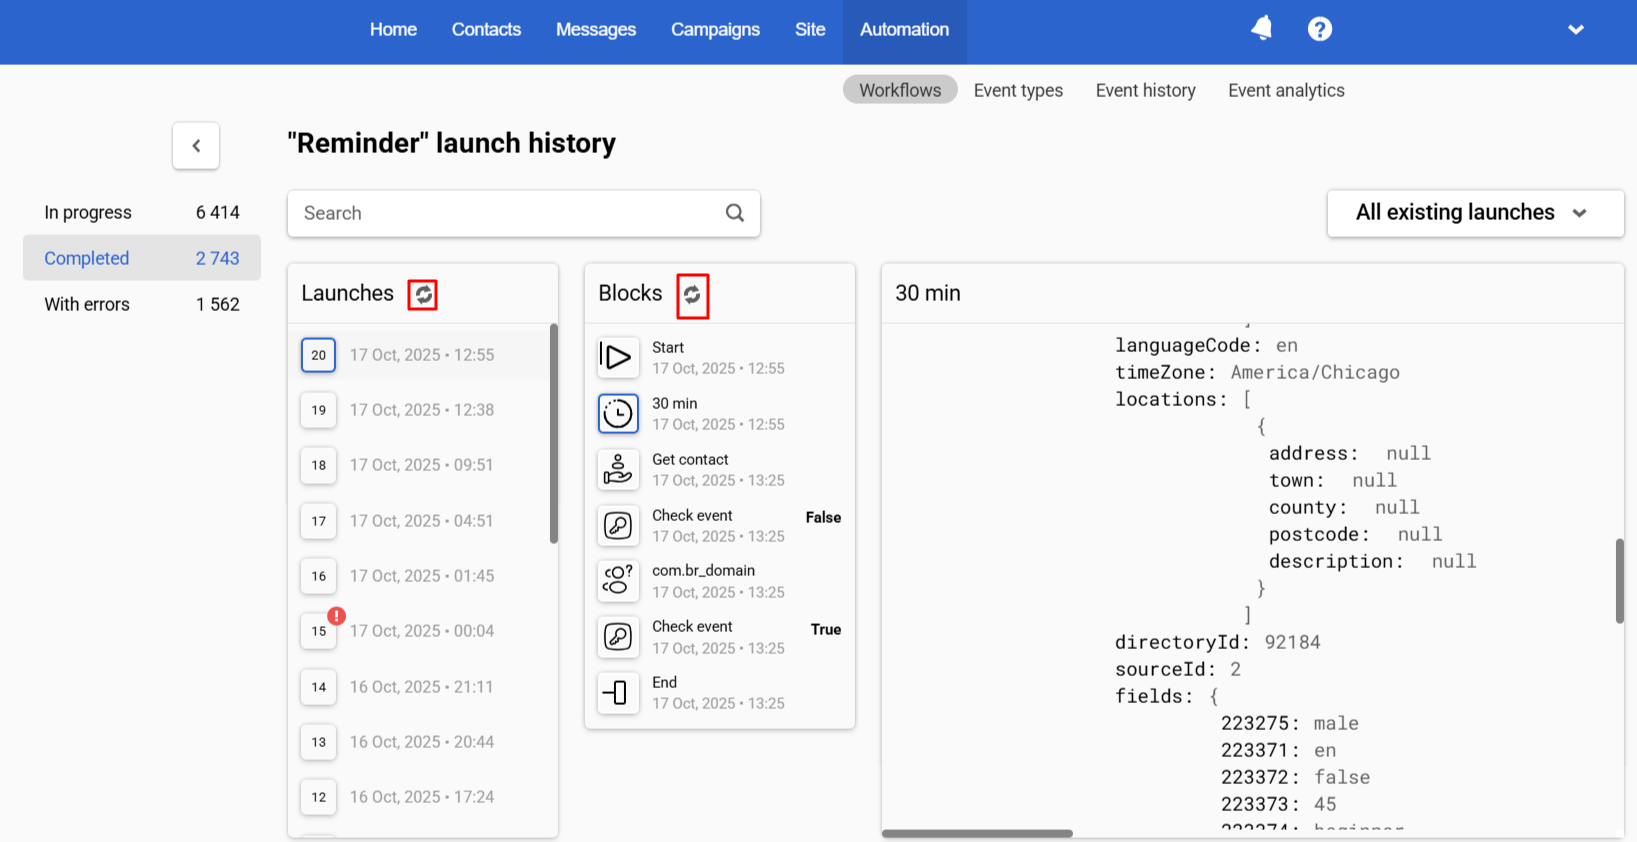Switch to the Workflows tab

[900, 90]
